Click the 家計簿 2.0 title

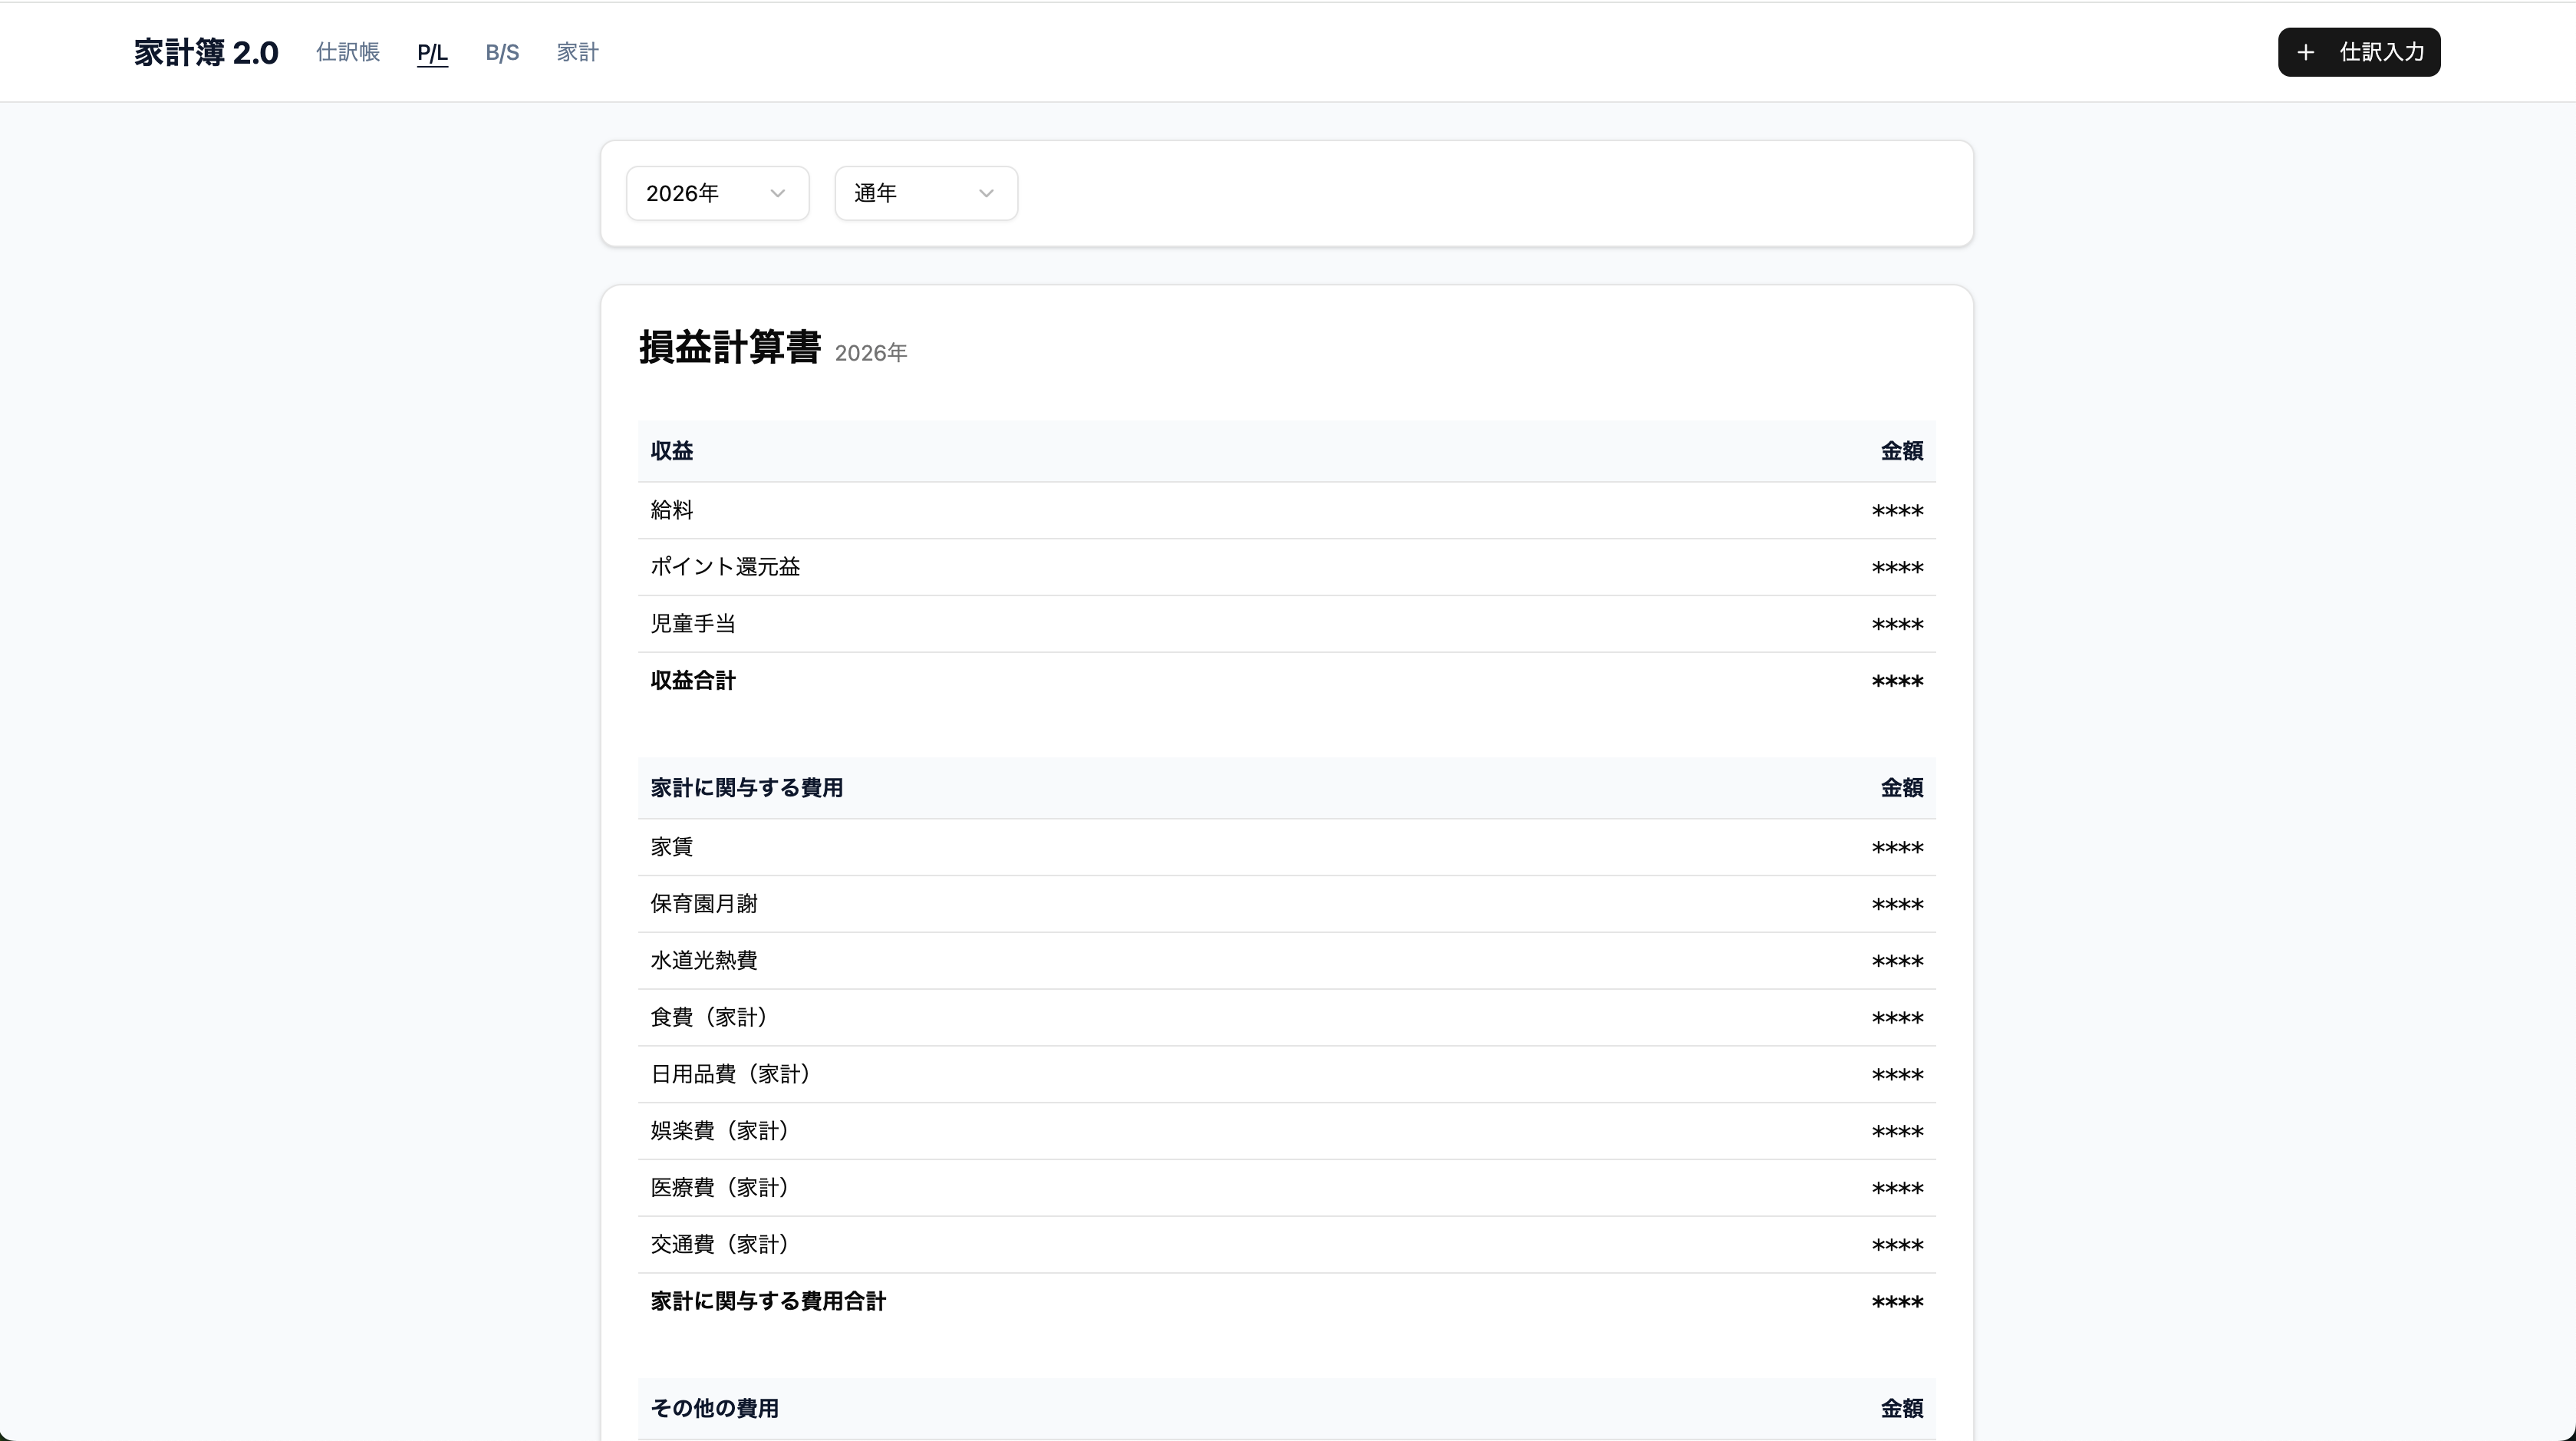click(x=205, y=52)
